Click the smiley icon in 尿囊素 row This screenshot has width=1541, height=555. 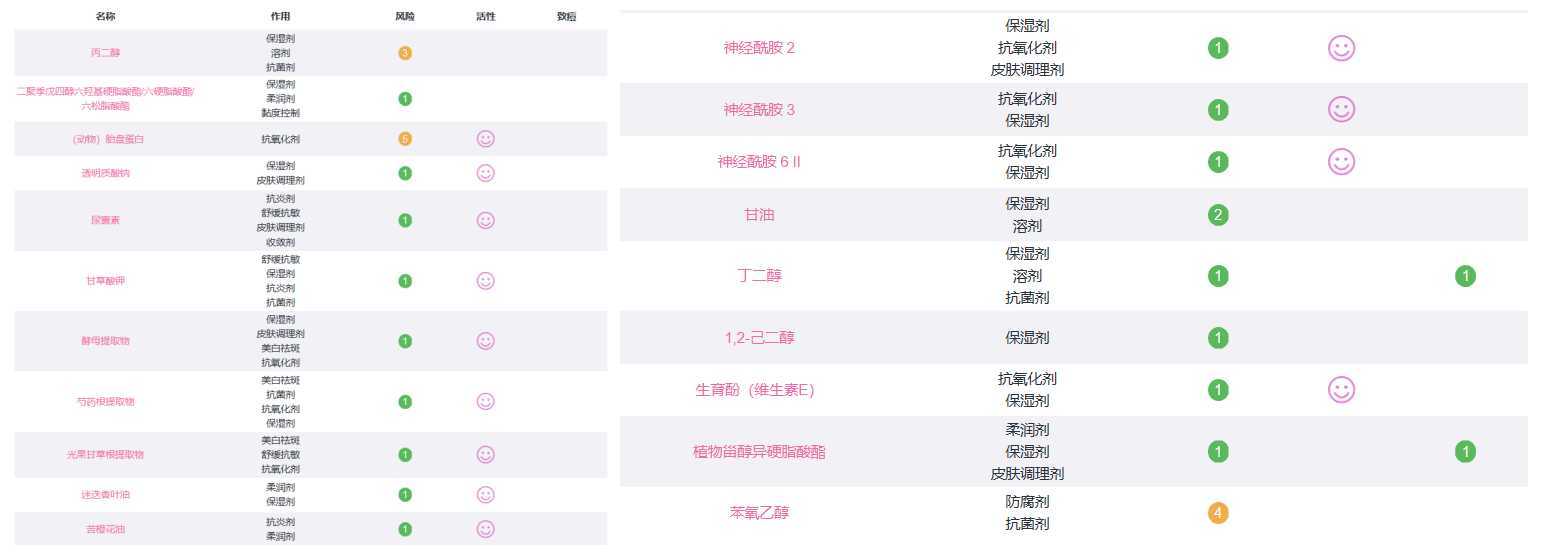coord(486,220)
